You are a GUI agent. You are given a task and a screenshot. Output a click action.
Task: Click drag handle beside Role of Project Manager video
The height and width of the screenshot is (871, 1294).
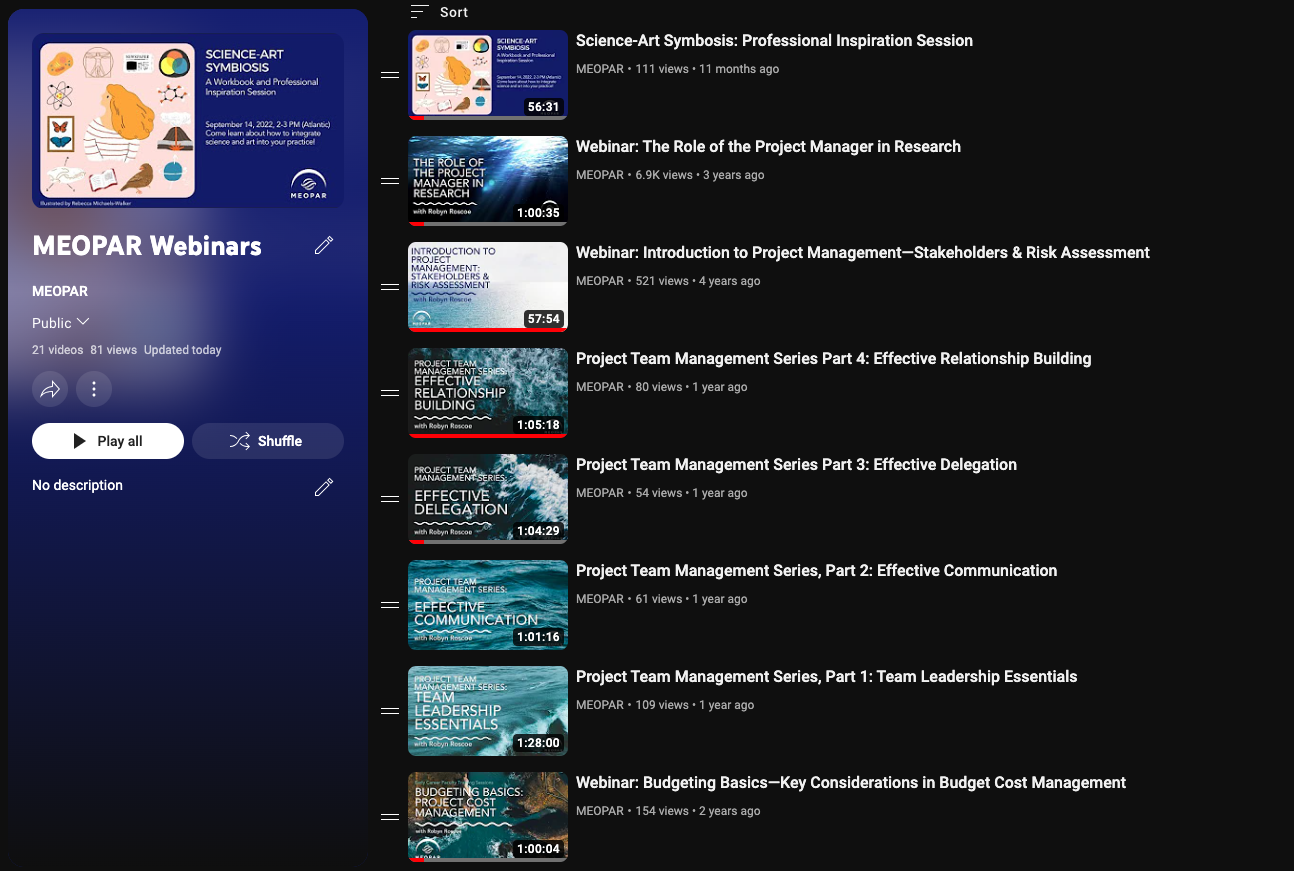[x=390, y=181]
